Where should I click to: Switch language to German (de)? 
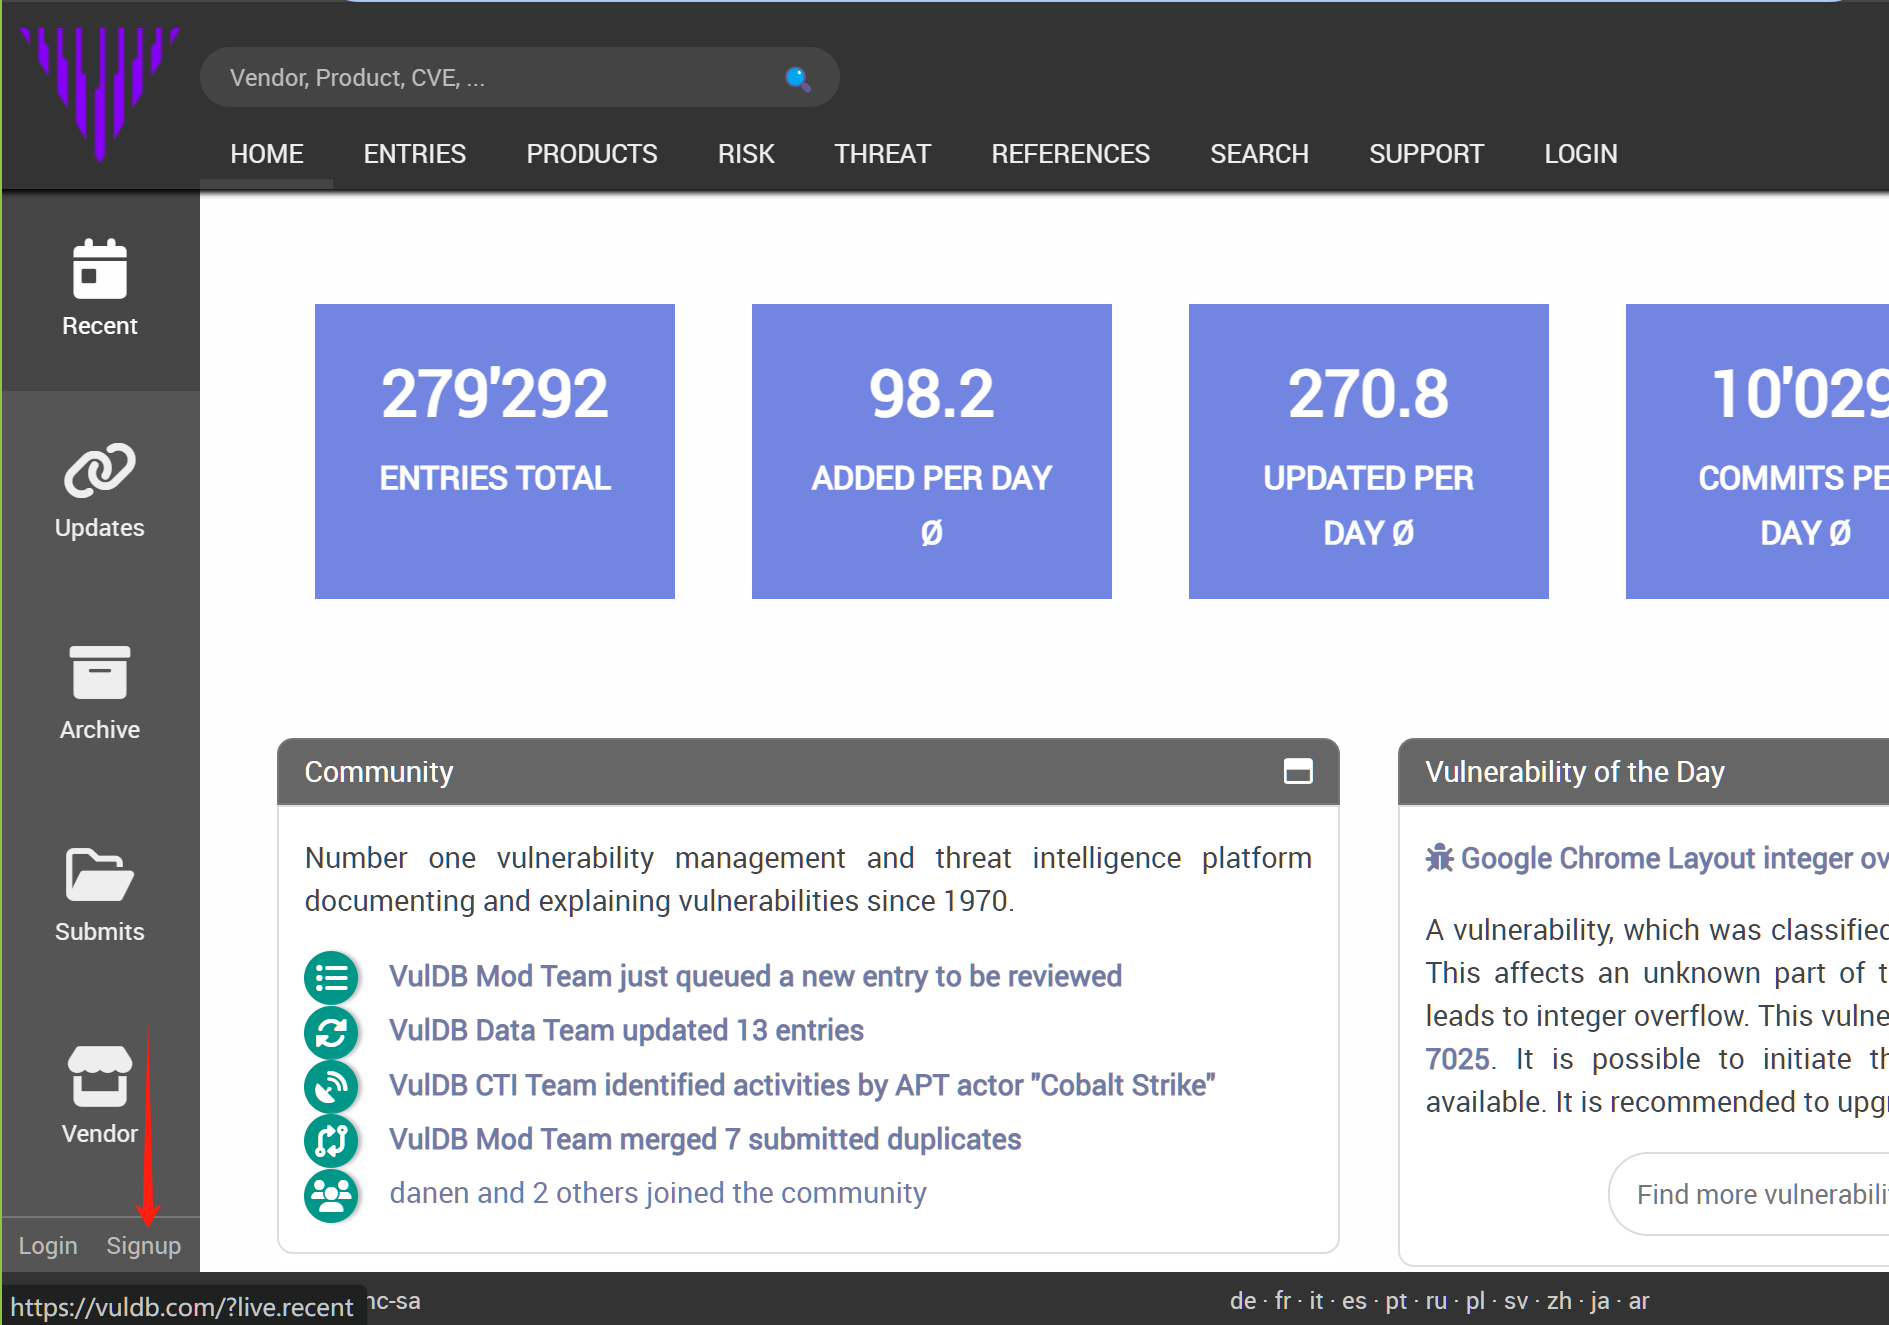click(1242, 1301)
